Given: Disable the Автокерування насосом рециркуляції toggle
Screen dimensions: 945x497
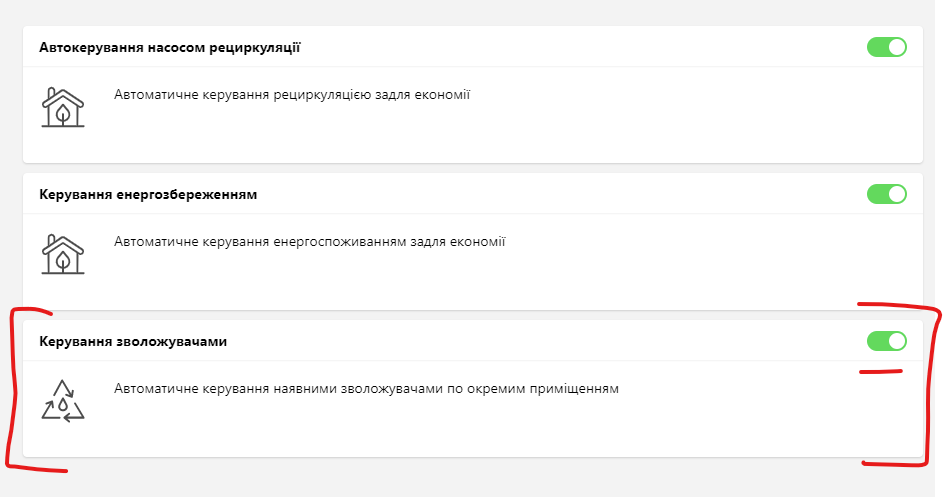Looking at the screenshot, I should (886, 47).
